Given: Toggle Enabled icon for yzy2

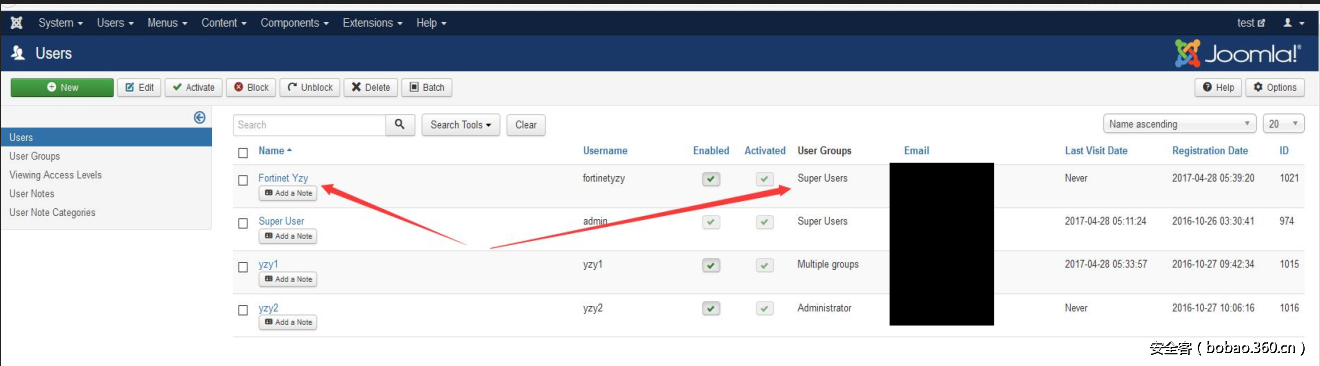Looking at the screenshot, I should coord(711,308).
